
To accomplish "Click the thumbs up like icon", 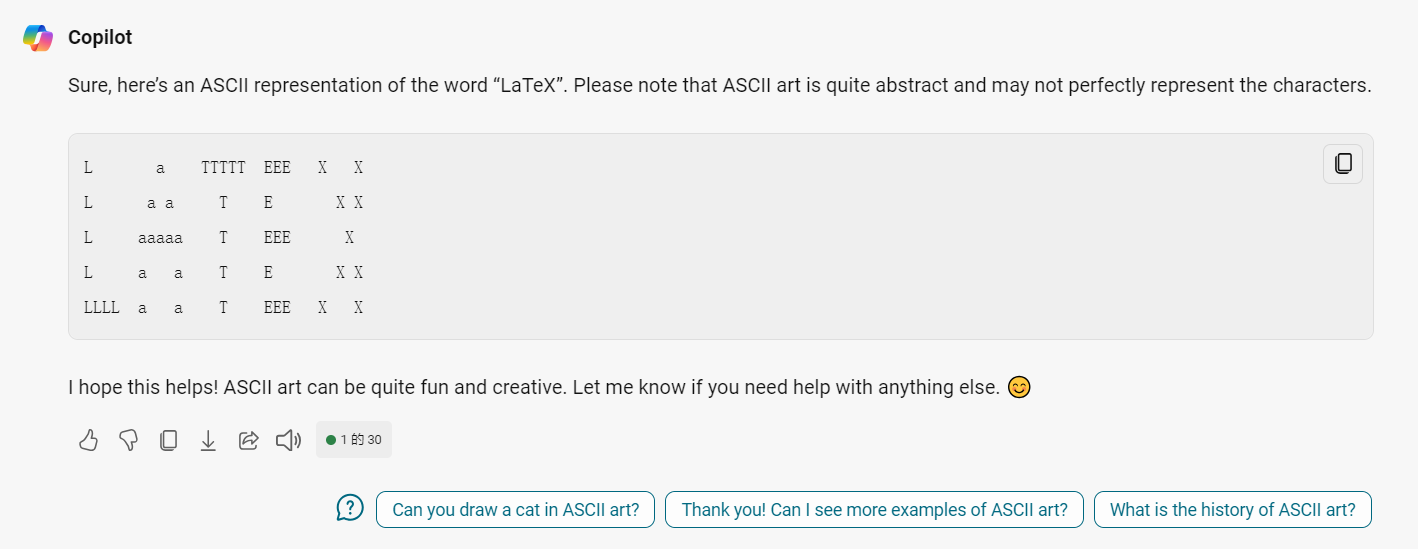I will (x=88, y=440).
